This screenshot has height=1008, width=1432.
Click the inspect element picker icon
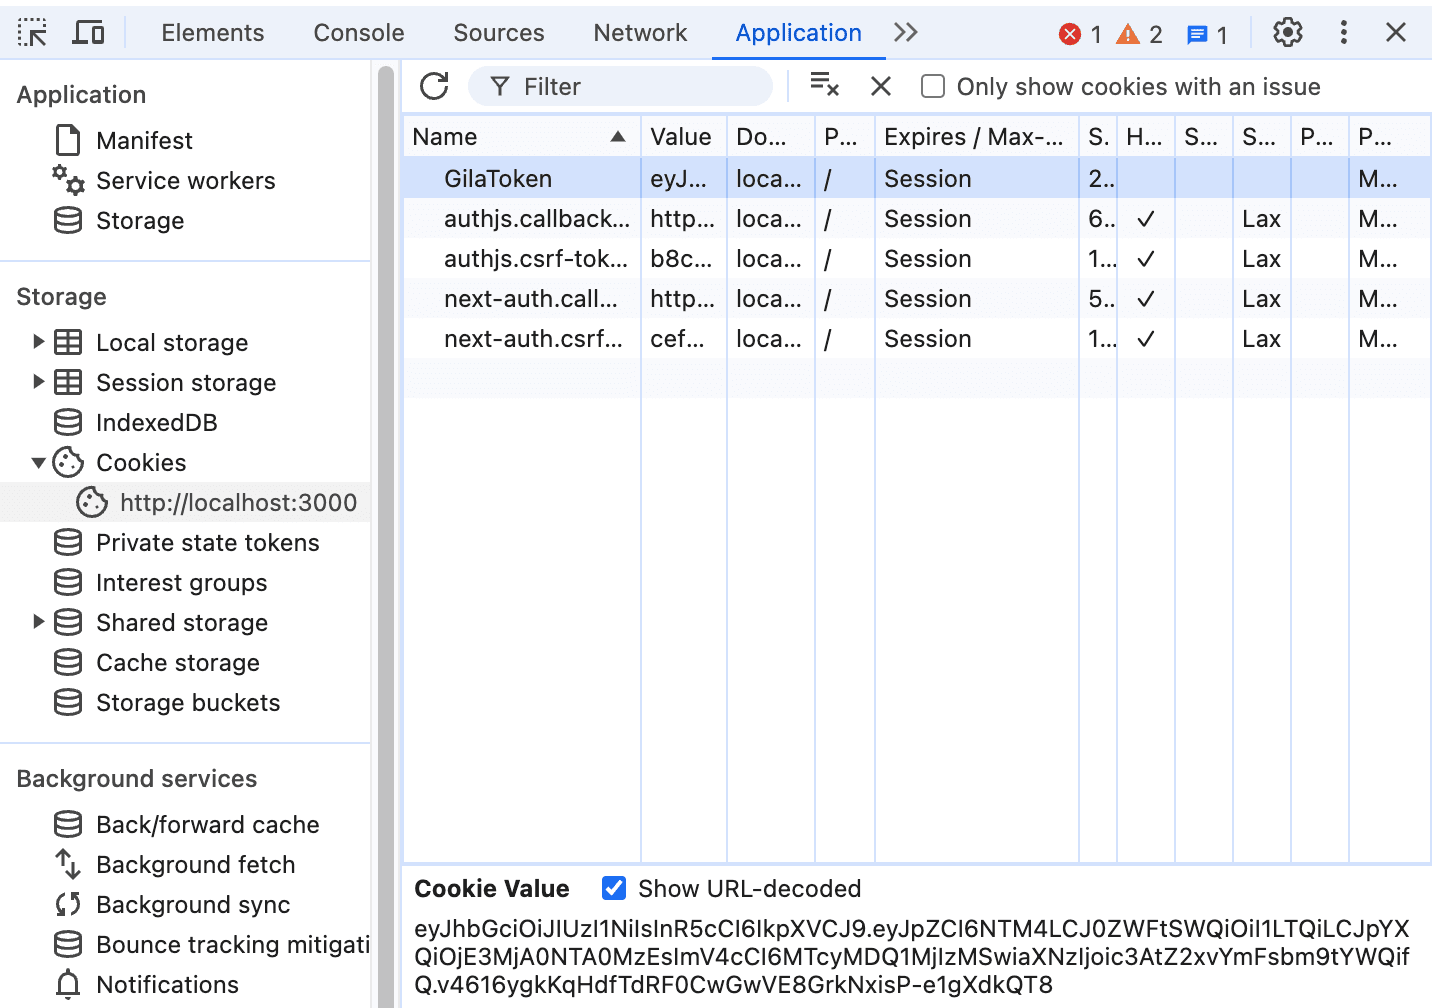(x=32, y=33)
